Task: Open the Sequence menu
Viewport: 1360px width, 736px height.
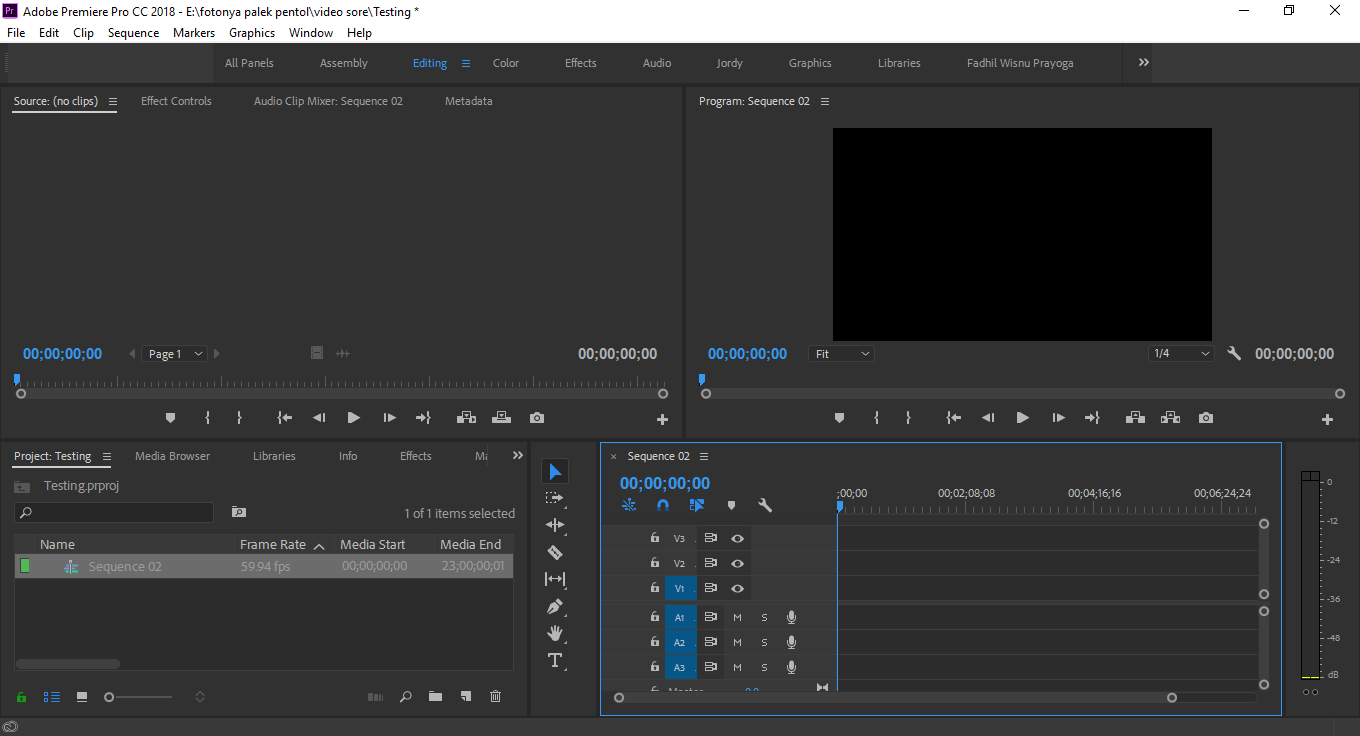Action: pyautogui.click(x=133, y=33)
